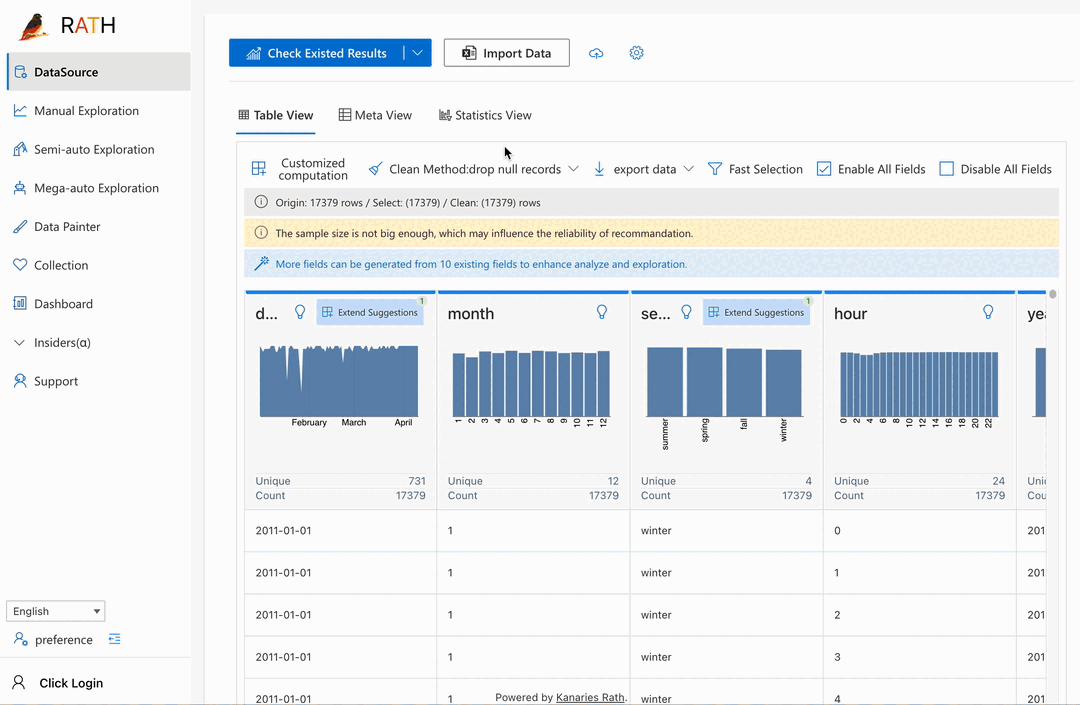
Task: Click the cloud upload icon
Action: pyautogui.click(x=596, y=52)
